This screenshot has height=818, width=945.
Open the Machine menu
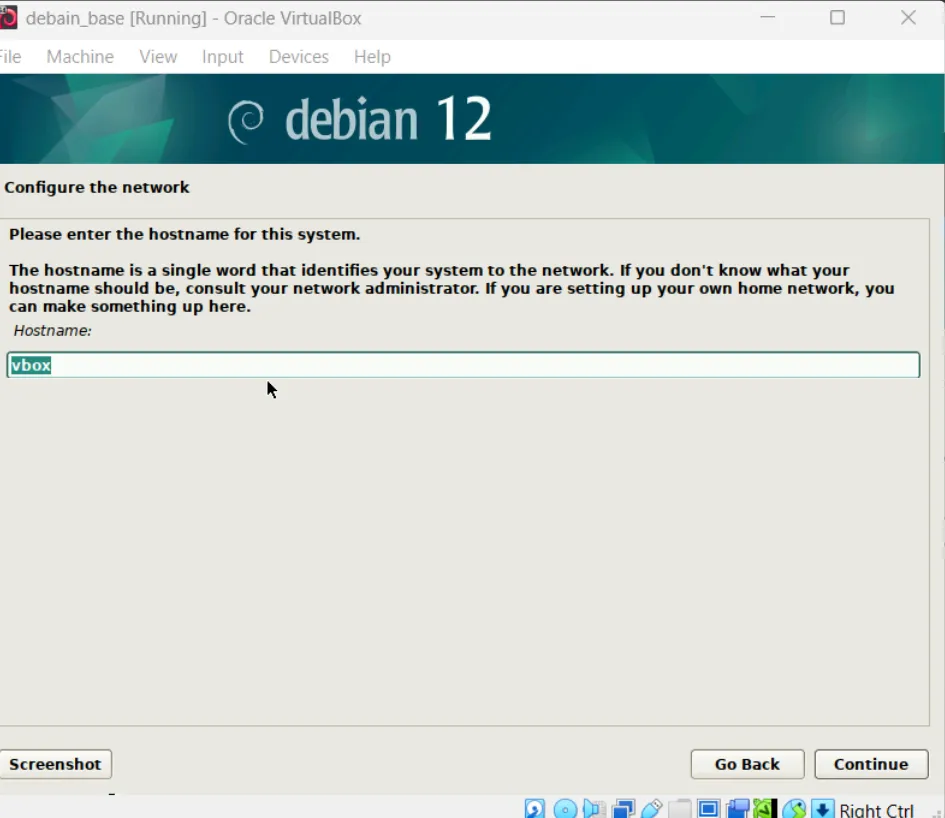80,57
